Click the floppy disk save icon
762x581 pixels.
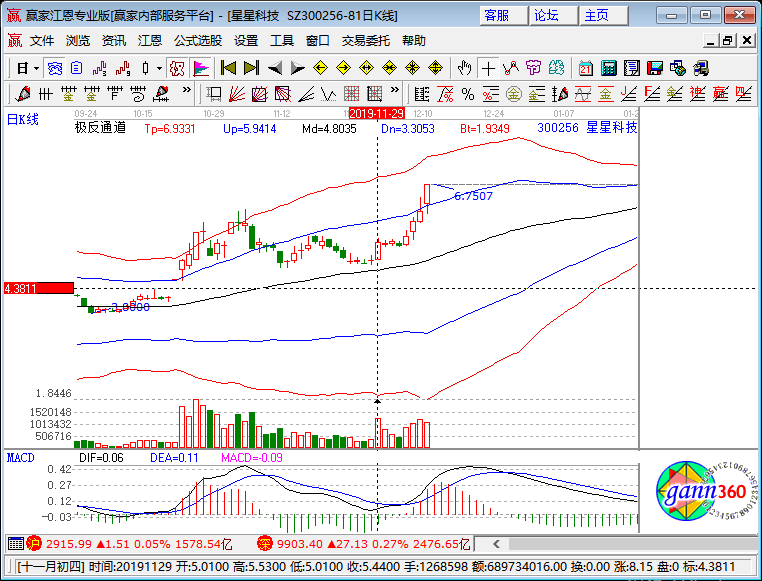click(655, 68)
